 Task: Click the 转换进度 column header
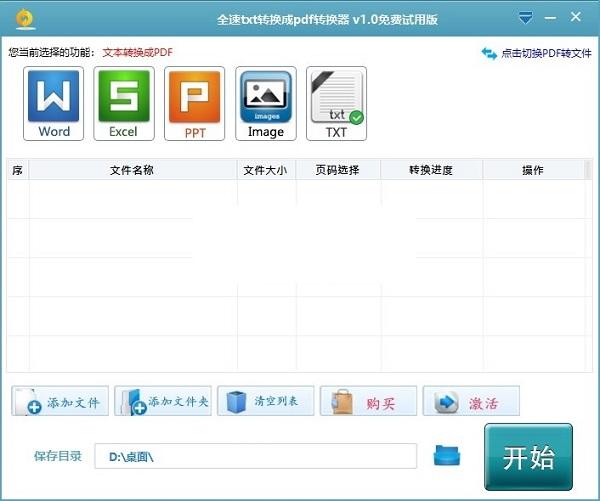click(431, 170)
